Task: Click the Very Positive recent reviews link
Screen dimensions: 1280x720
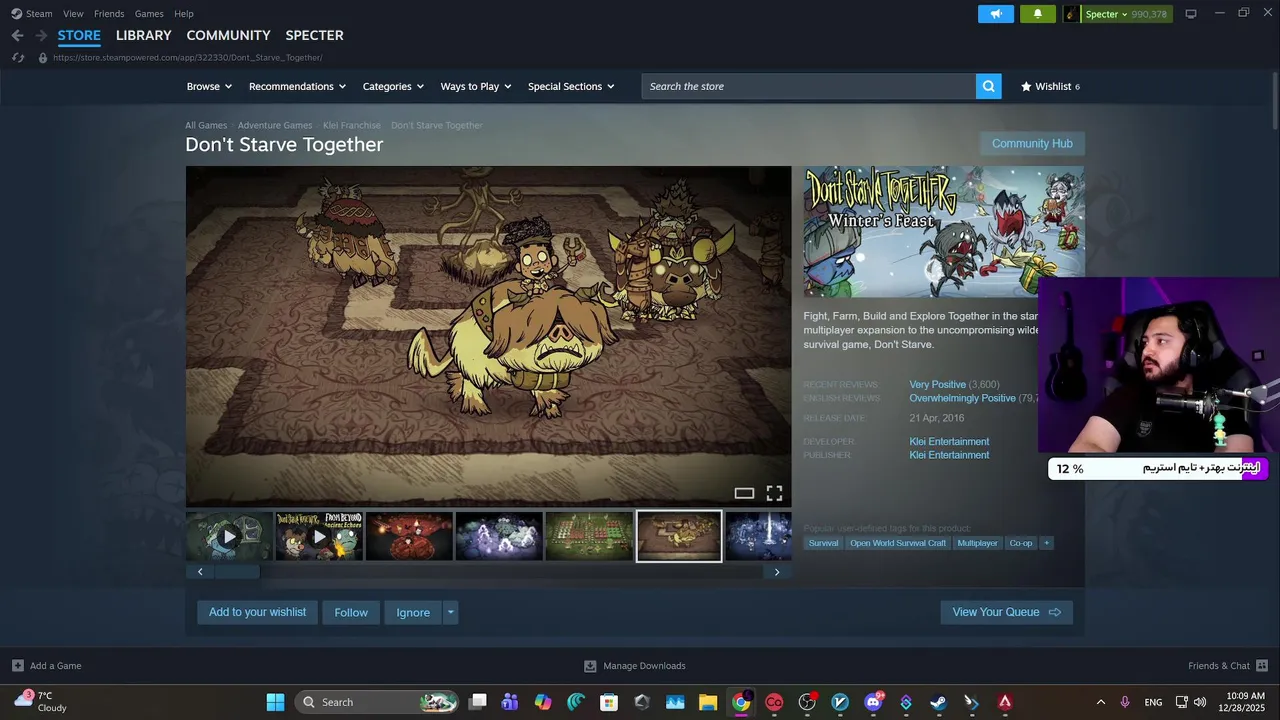Action: click(937, 385)
